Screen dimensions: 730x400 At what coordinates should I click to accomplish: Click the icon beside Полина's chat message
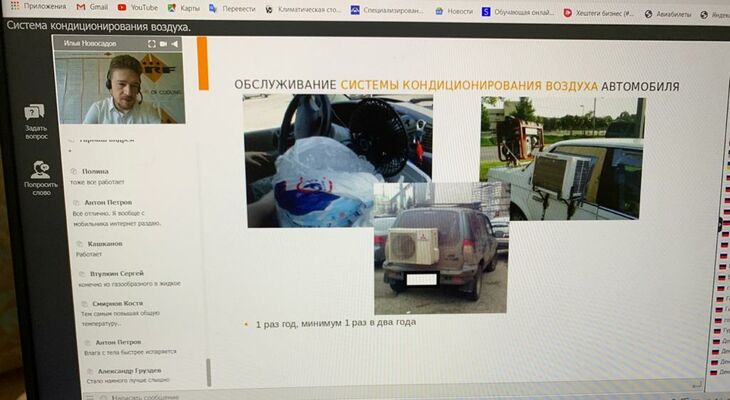point(73,171)
